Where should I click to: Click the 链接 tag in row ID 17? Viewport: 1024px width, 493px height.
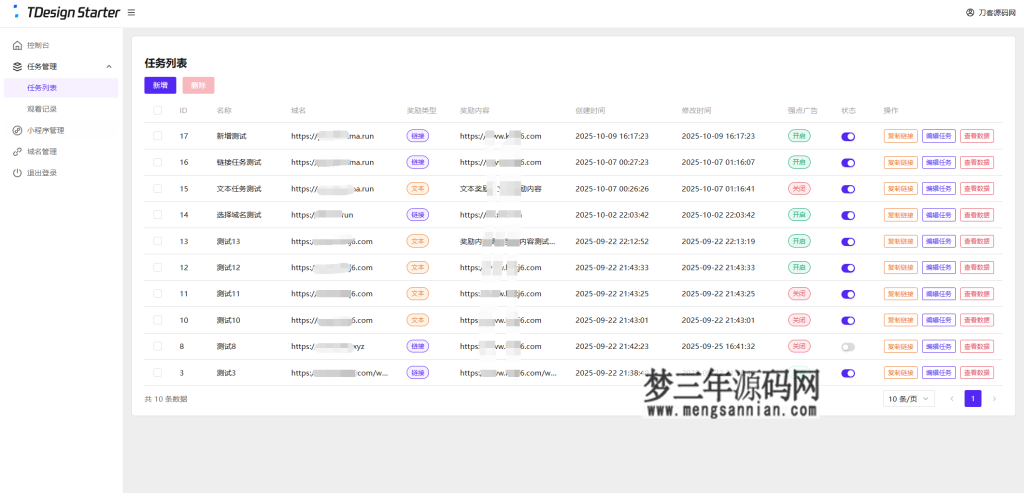click(x=417, y=136)
